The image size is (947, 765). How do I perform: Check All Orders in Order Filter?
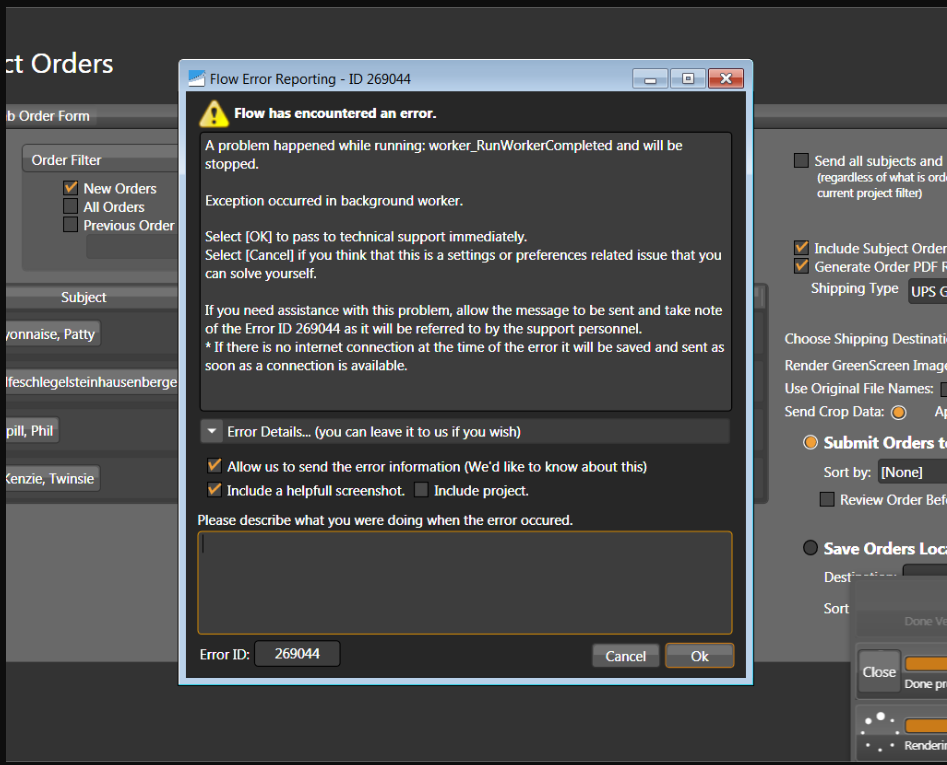(71, 206)
